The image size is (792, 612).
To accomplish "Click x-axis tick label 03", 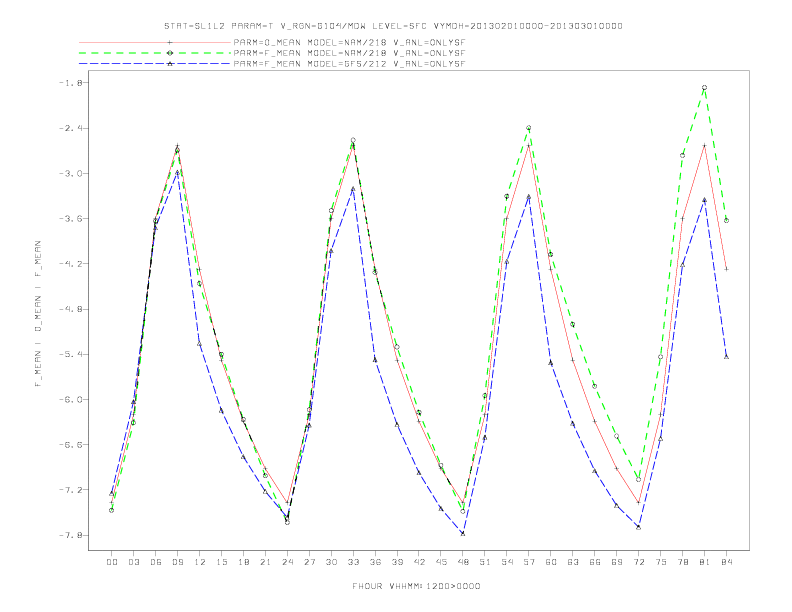I will 133,562.
